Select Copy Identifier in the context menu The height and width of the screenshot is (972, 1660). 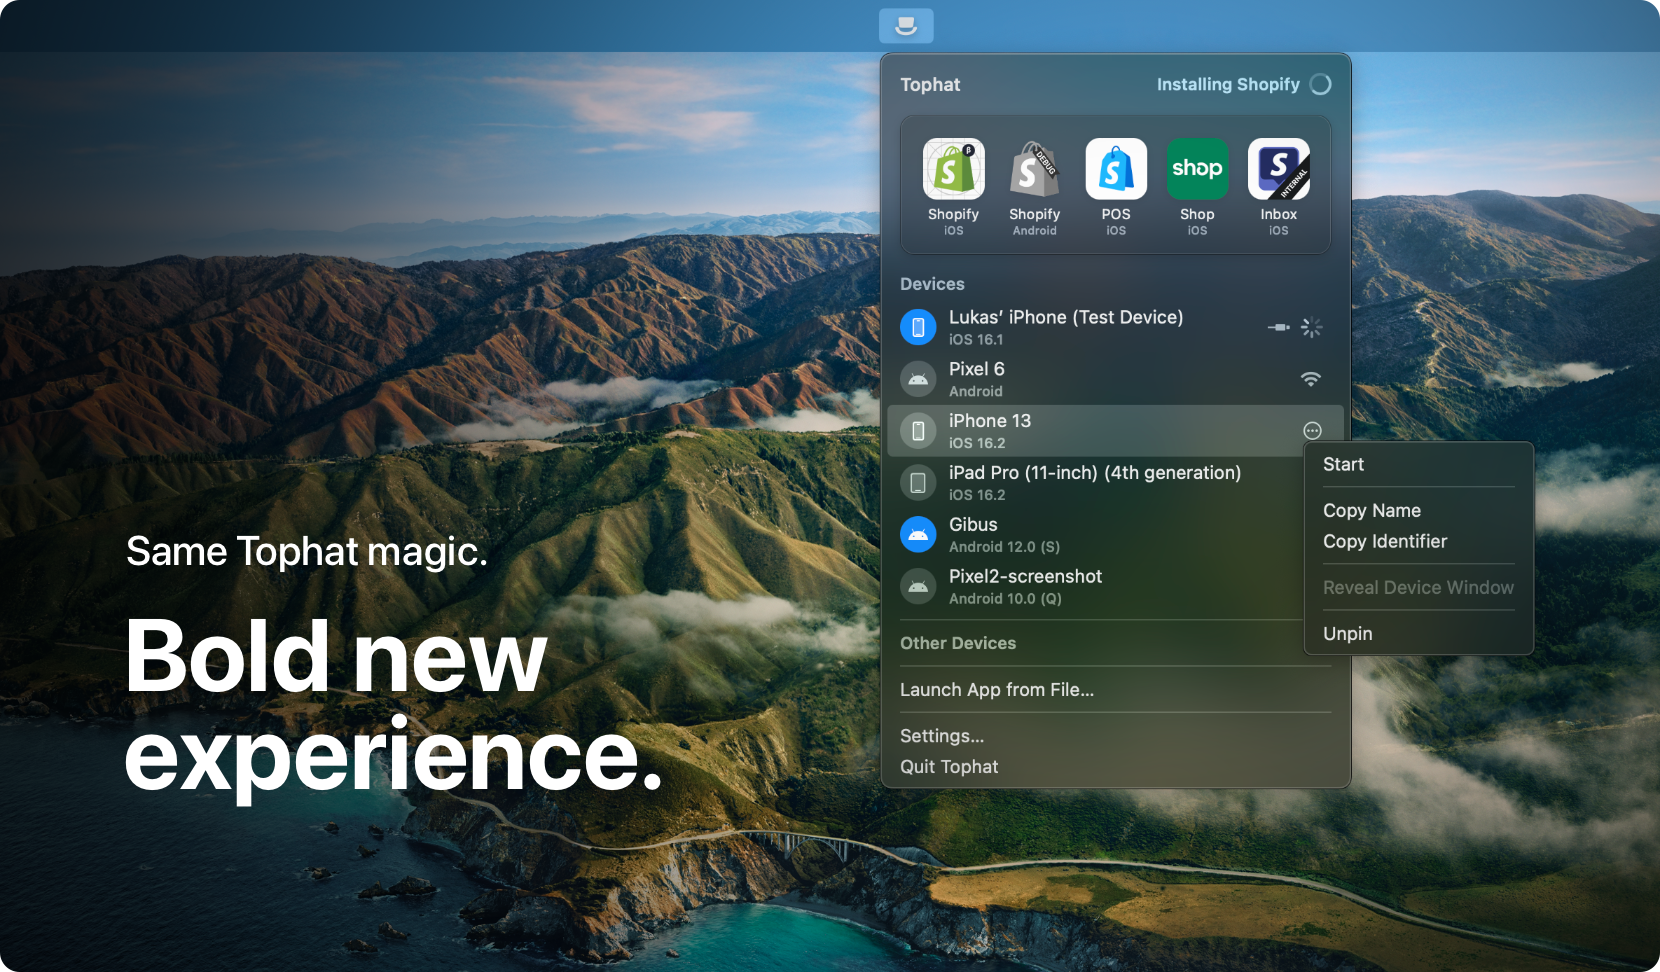(1385, 541)
